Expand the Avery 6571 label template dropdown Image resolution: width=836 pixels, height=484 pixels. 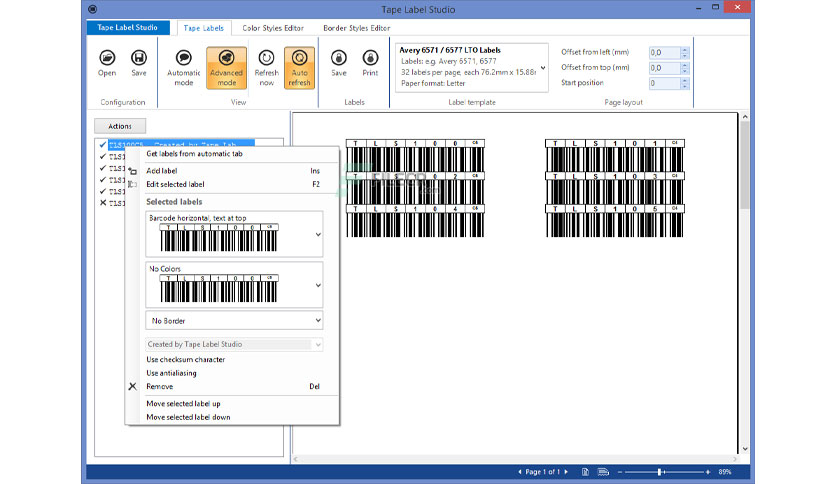point(543,68)
